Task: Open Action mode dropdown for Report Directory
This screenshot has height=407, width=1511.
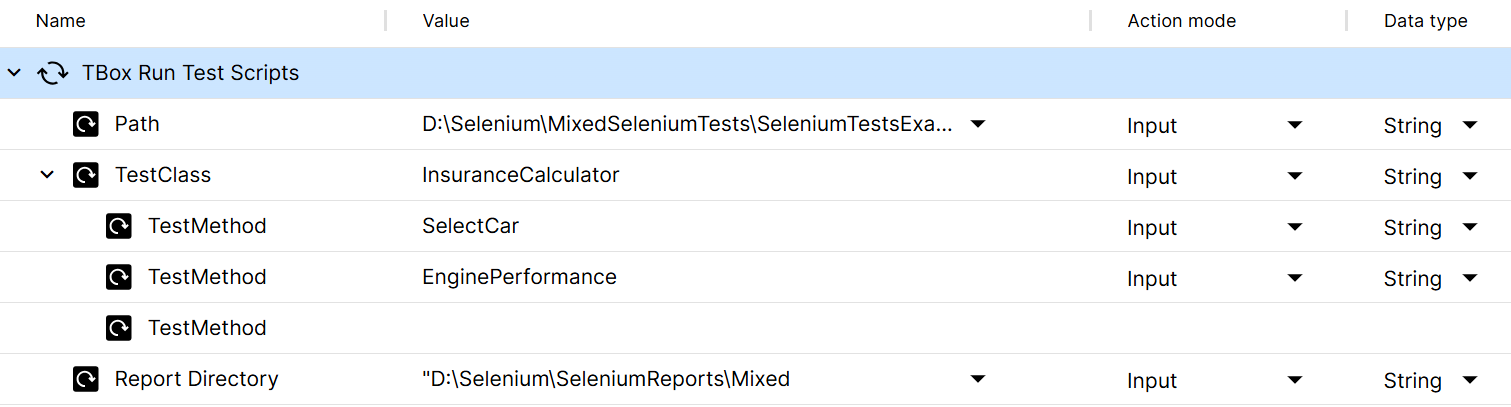Action: click(1295, 380)
